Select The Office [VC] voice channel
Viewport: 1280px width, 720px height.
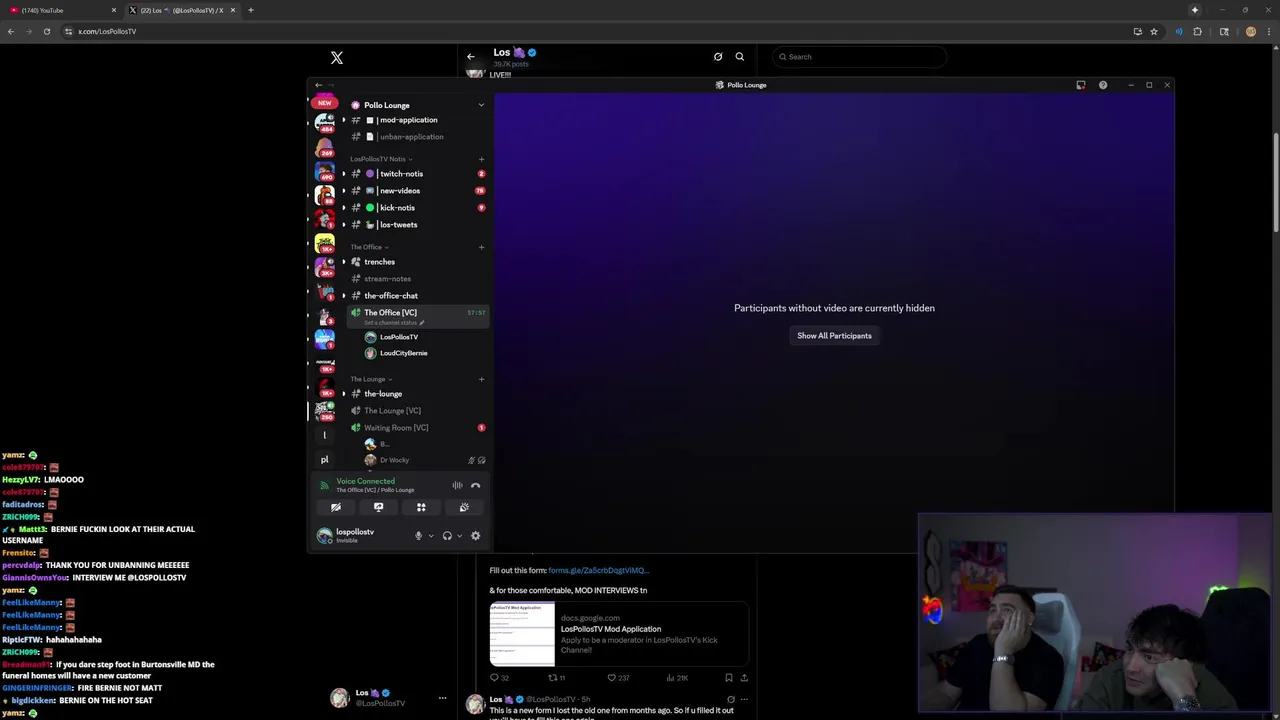pos(416,316)
